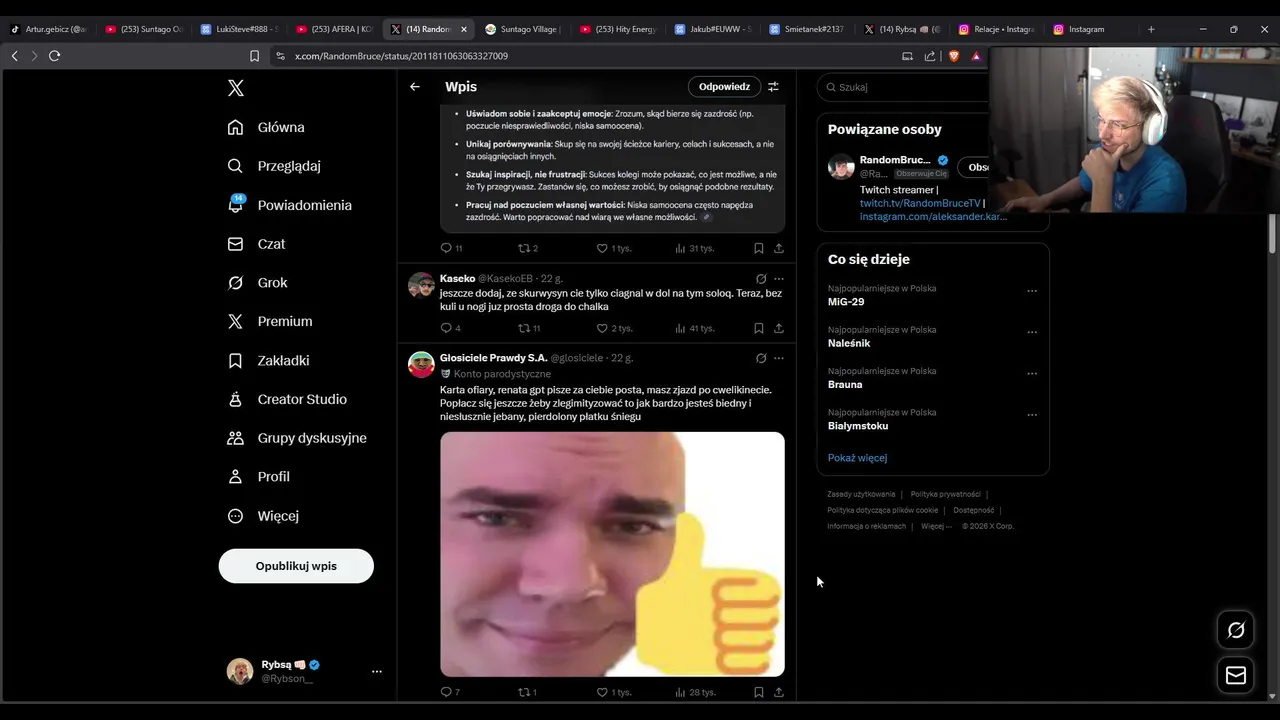The height and width of the screenshot is (720, 1280).
Task: Open options for Naleśnik trend
Action: pos(1032,332)
